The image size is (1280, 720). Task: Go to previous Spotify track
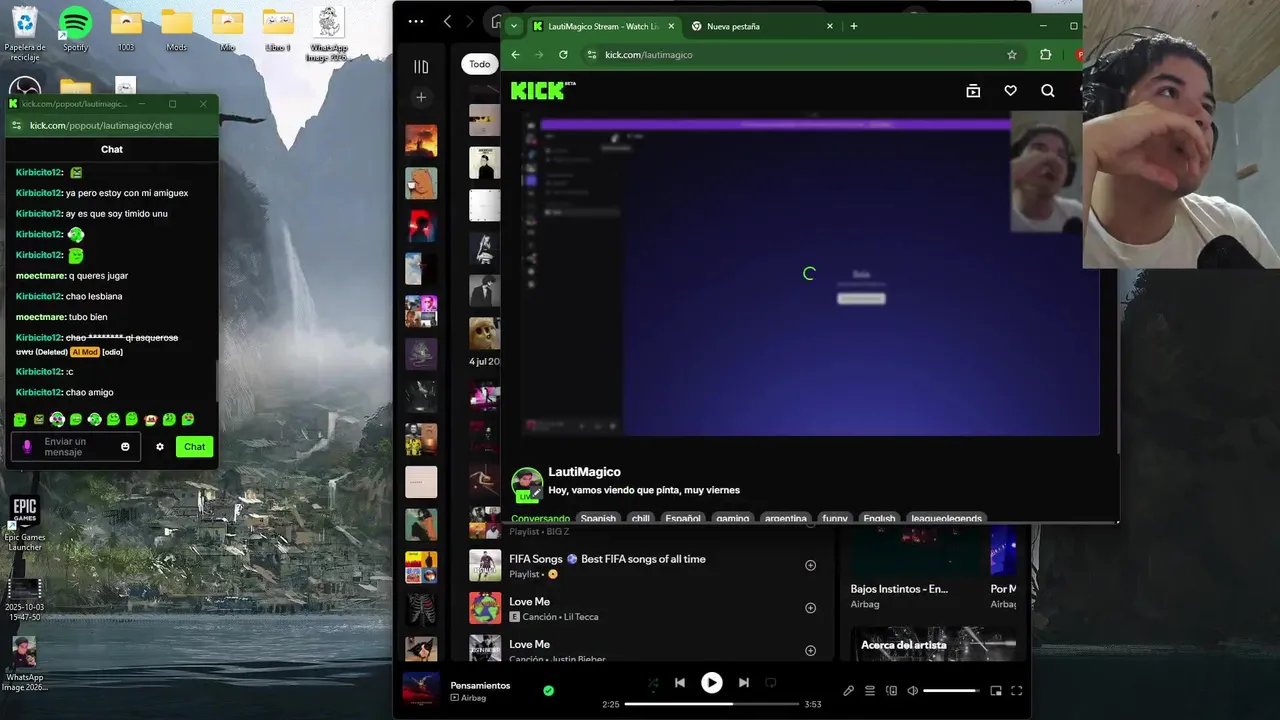click(x=679, y=683)
